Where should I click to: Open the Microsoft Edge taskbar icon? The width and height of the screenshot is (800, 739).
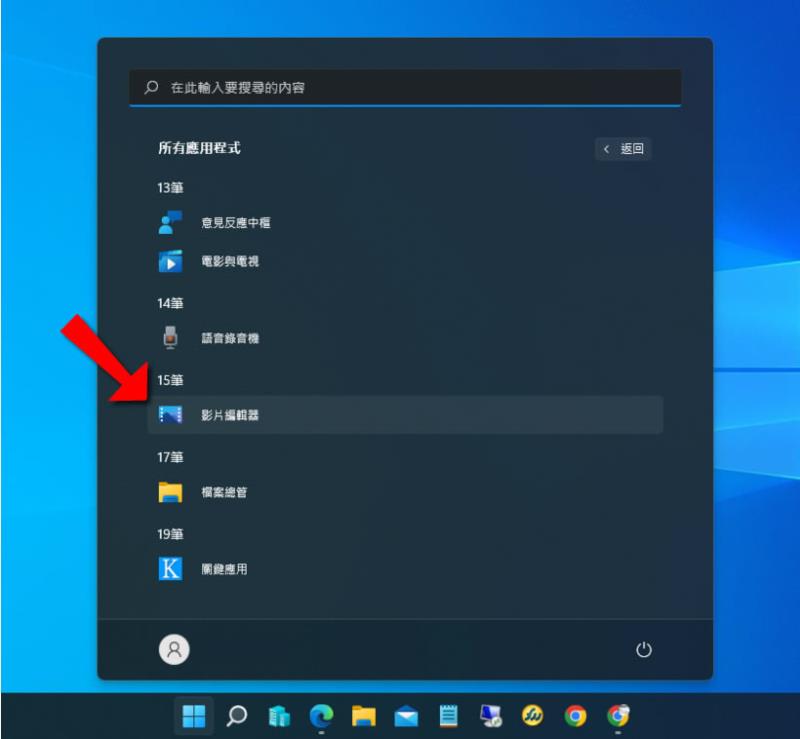(x=321, y=716)
